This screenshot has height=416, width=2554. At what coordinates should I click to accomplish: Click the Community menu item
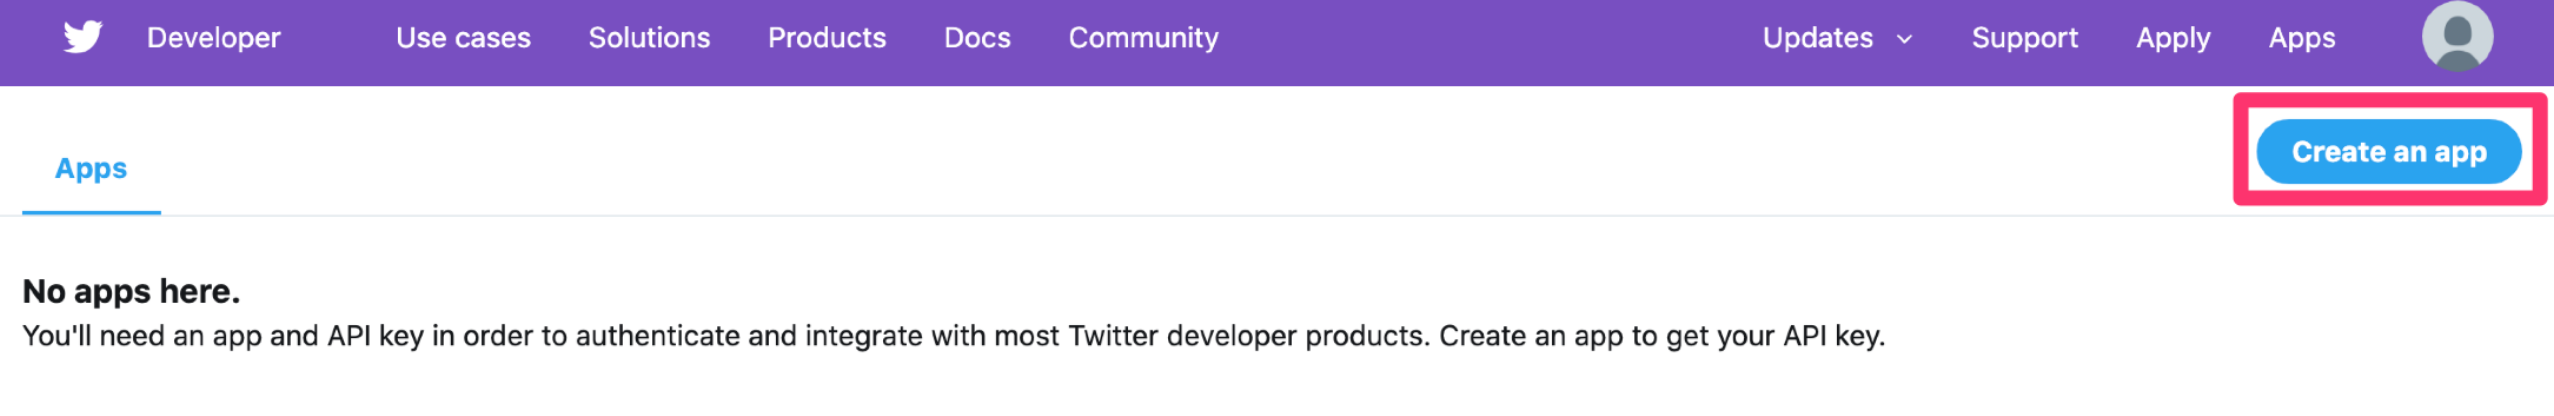click(1143, 38)
